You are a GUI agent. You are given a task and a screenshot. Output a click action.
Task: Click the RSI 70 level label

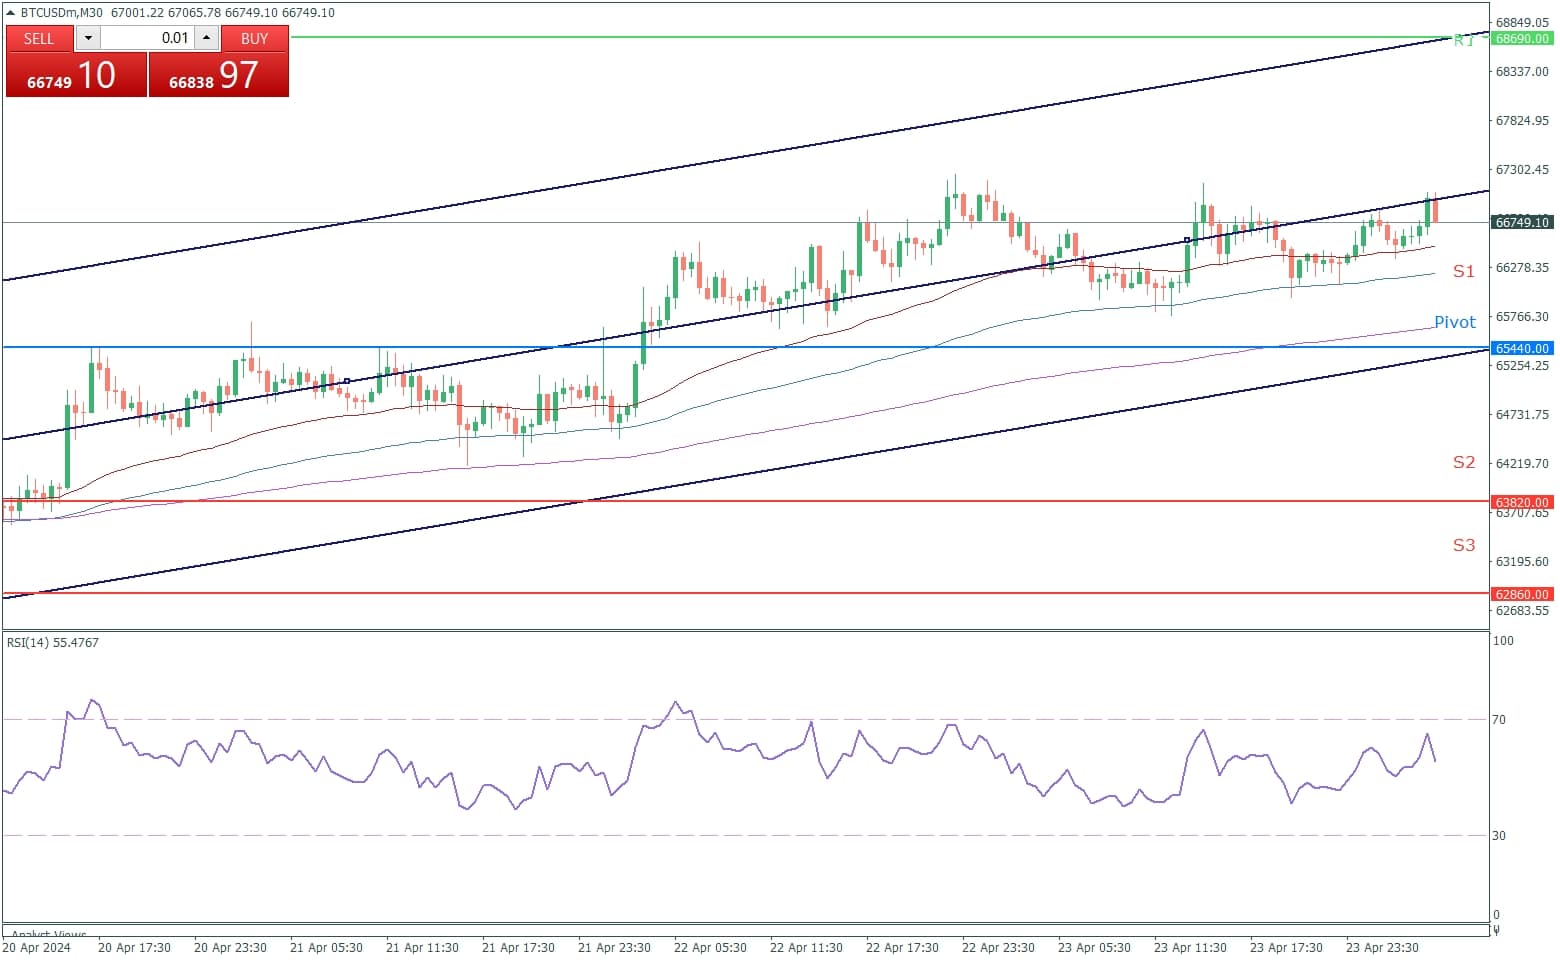point(1499,719)
